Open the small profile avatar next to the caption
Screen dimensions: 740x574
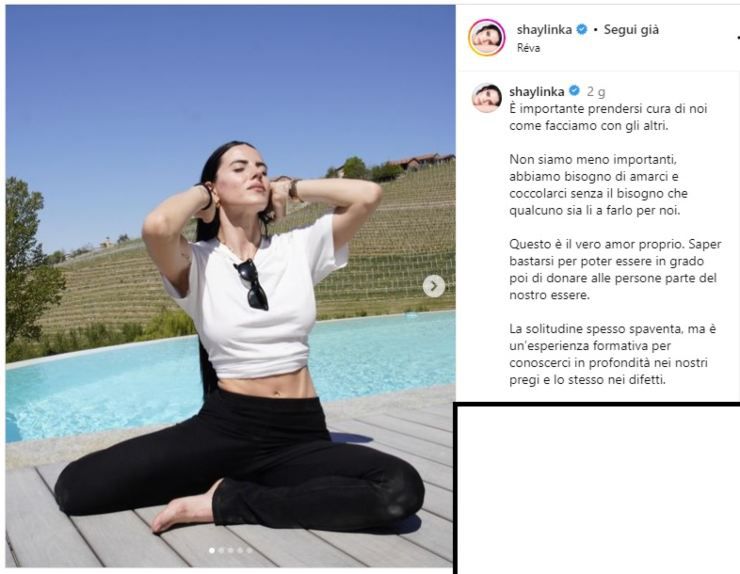487,98
